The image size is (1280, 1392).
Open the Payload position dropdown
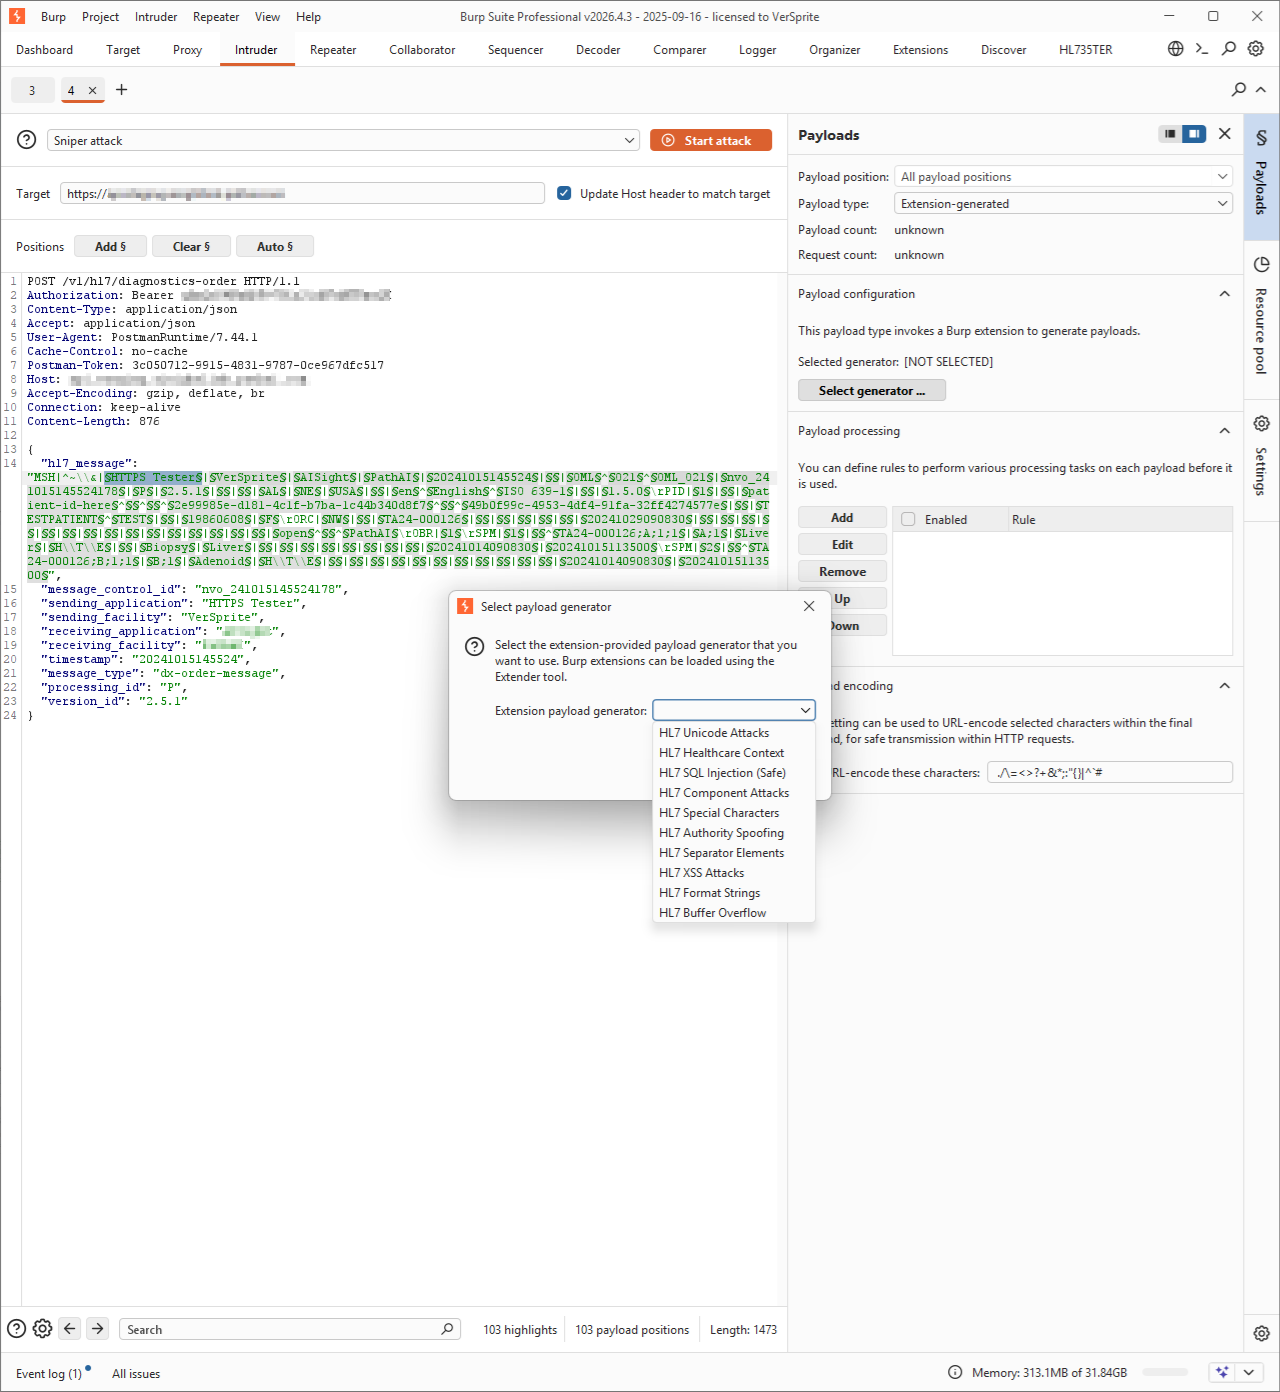point(1063,177)
